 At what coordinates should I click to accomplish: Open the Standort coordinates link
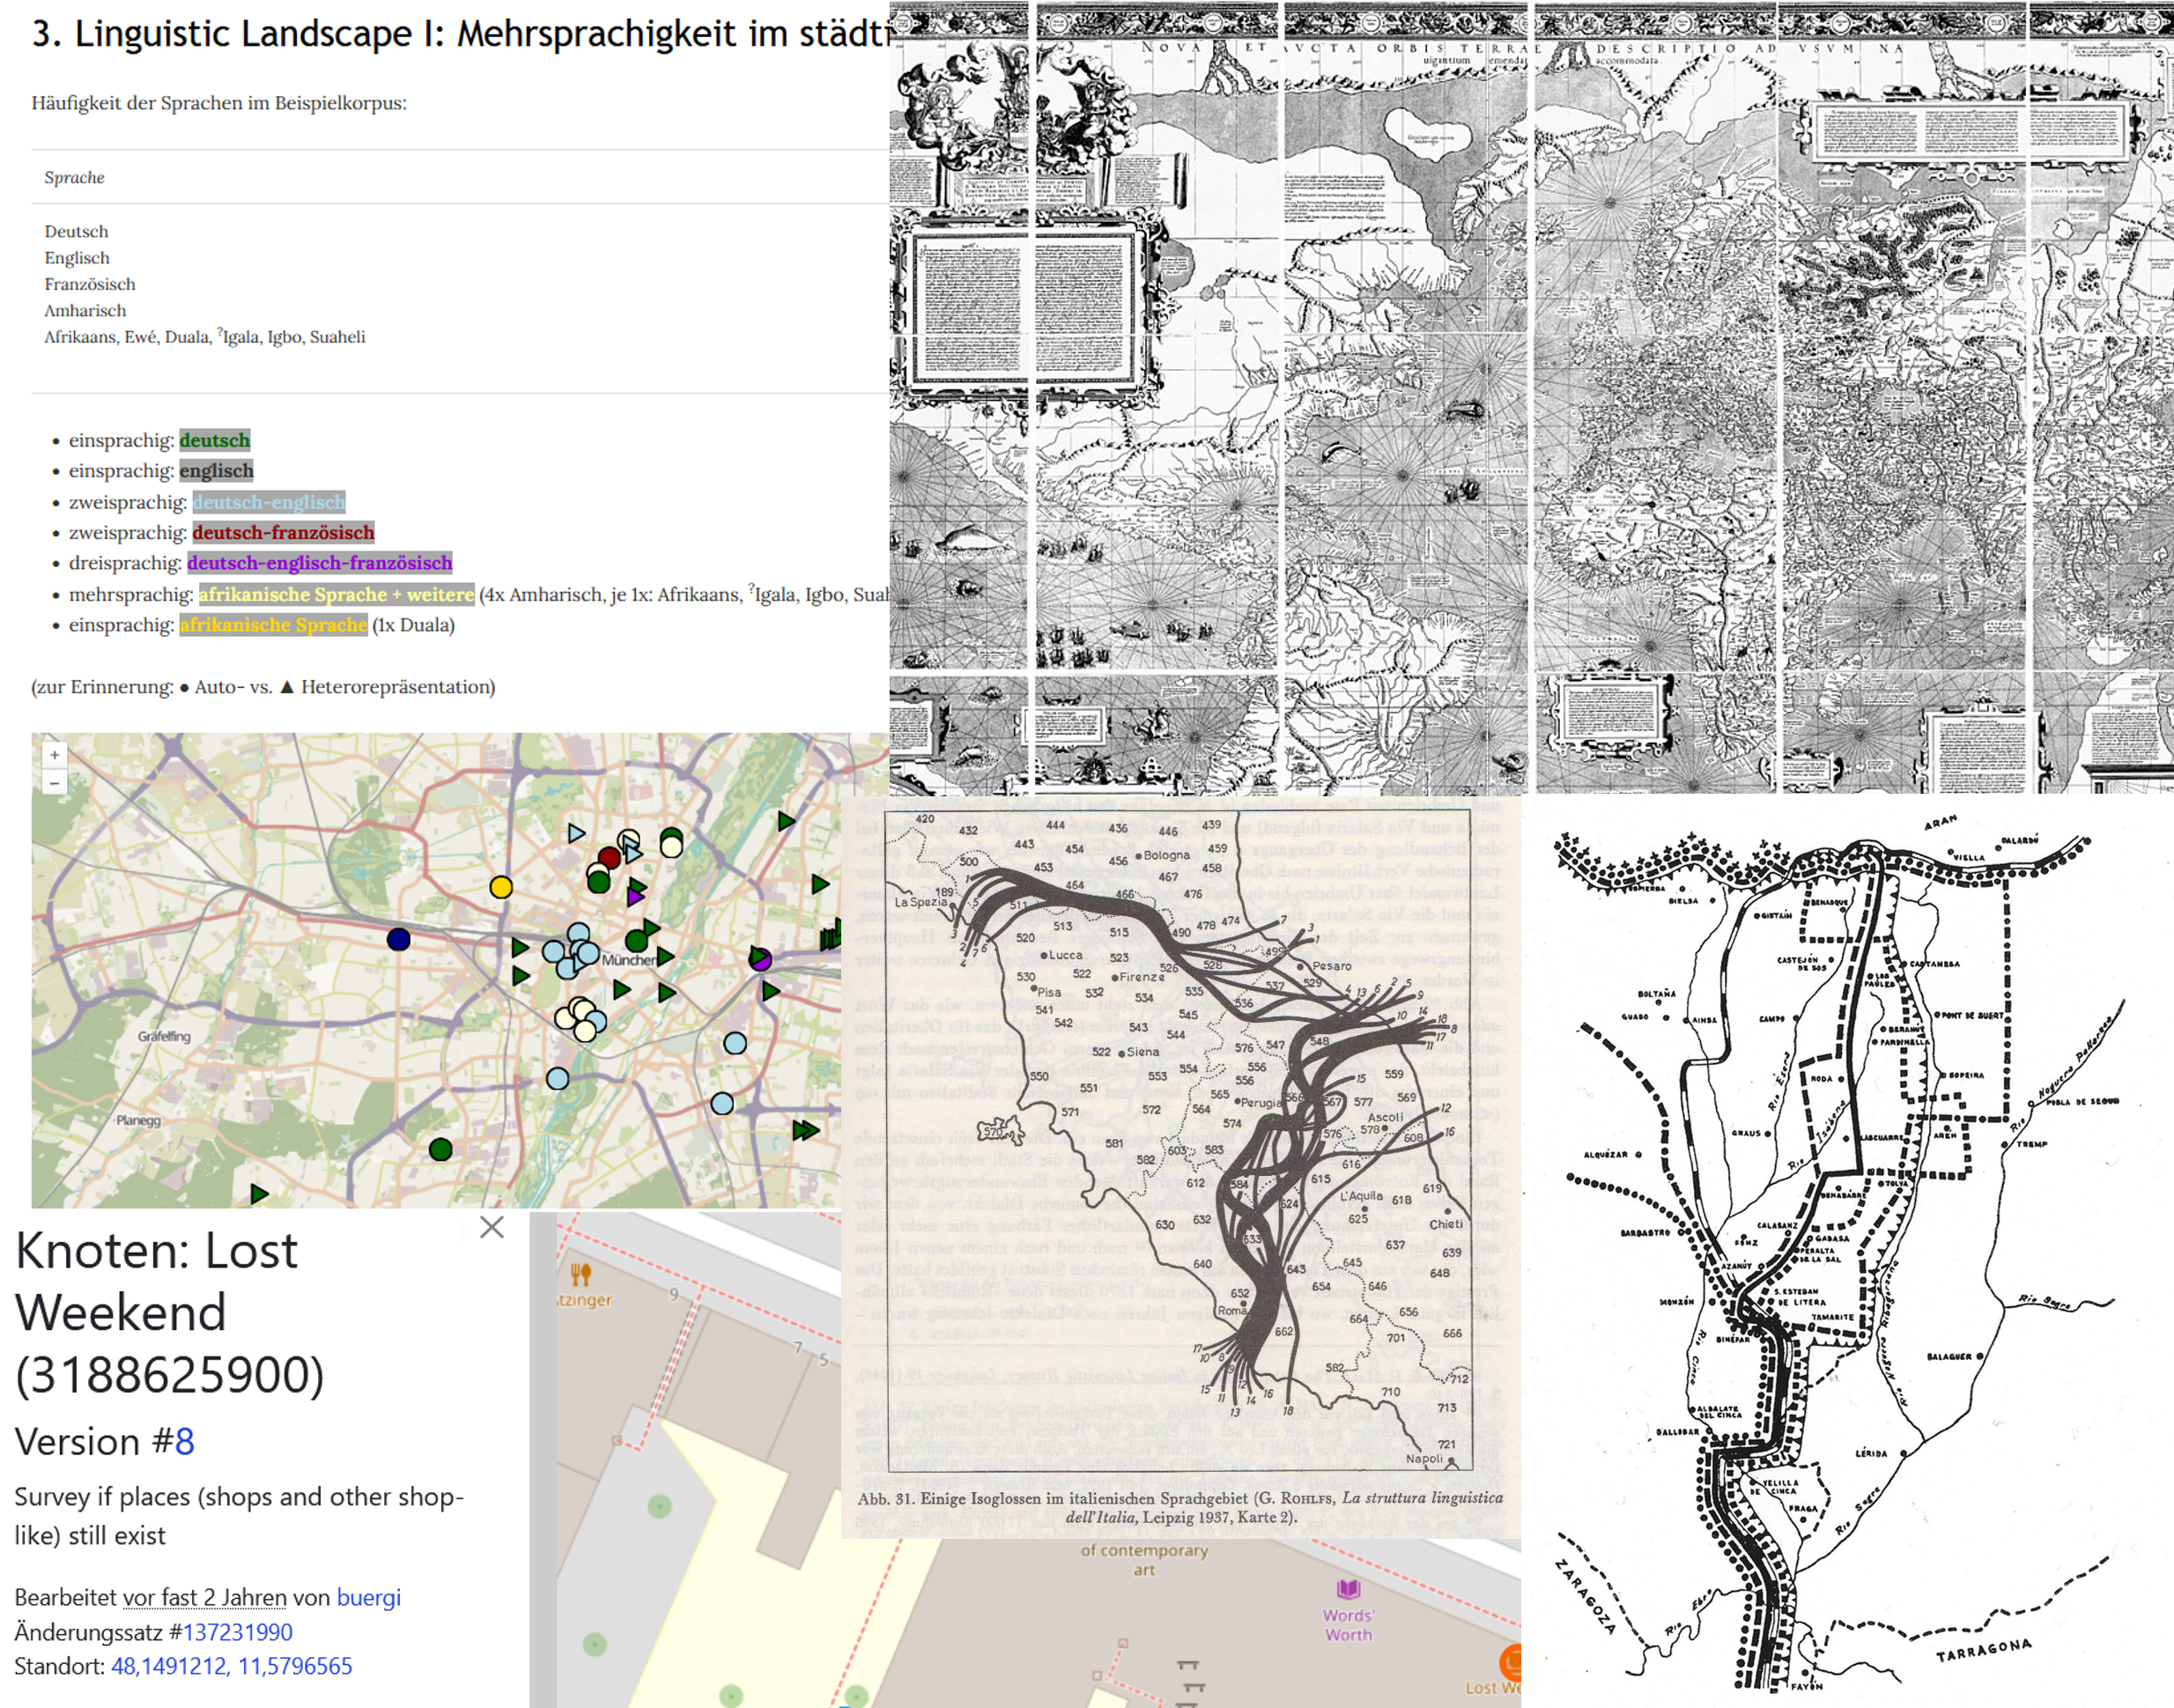[x=231, y=1666]
